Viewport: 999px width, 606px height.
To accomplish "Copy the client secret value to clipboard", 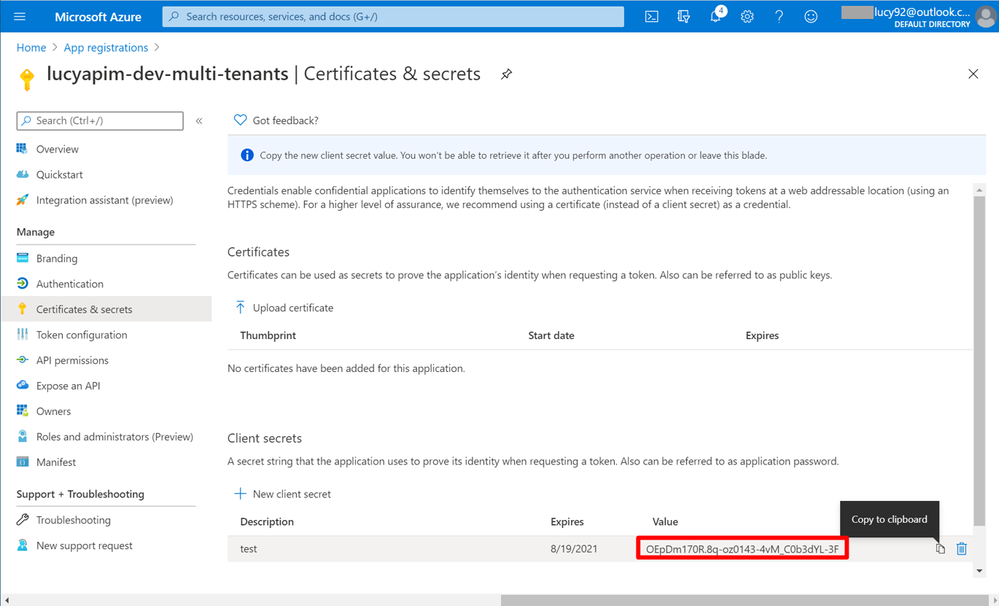I will point(940,549).
